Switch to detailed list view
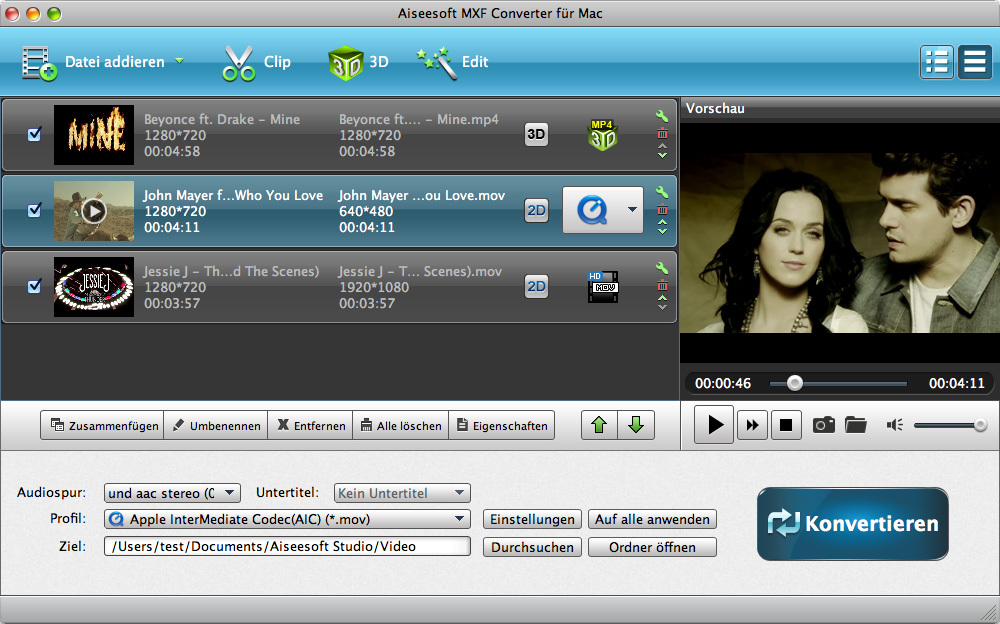 937,62
